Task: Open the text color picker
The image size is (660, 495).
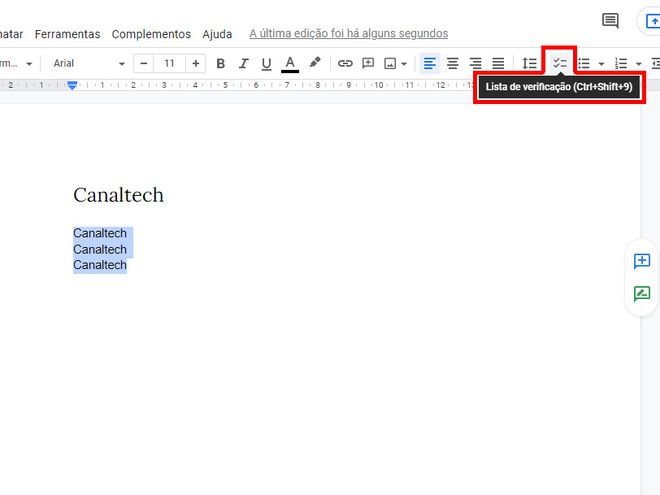Action: 290,64
